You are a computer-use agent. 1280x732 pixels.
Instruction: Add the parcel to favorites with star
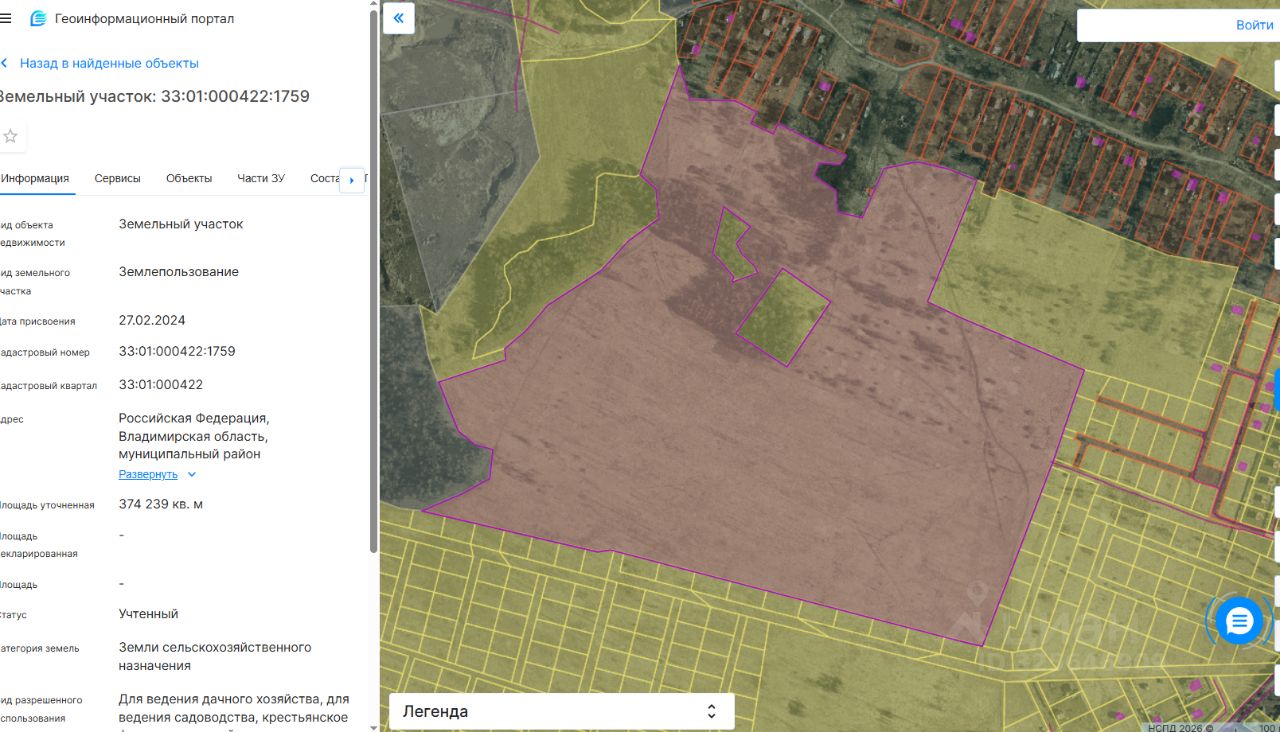coord(10,136)
